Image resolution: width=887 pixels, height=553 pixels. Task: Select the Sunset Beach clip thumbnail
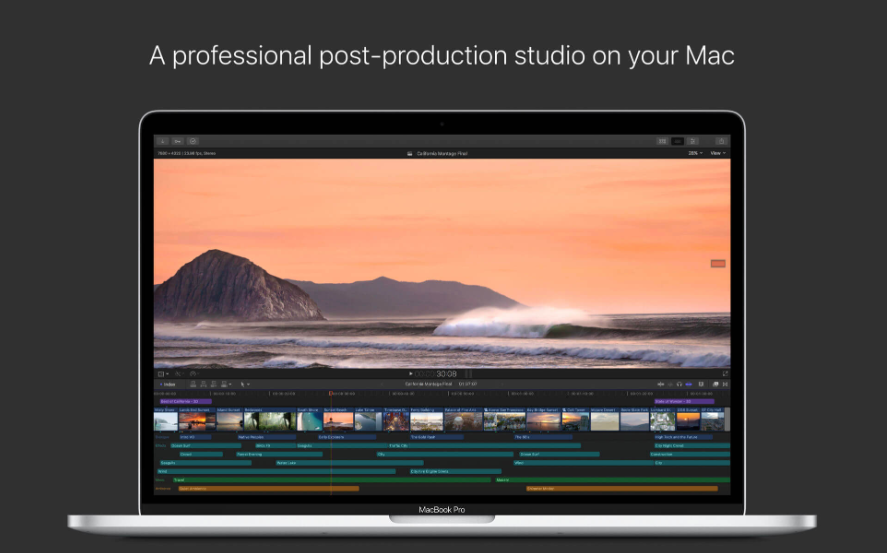(338, 421)
